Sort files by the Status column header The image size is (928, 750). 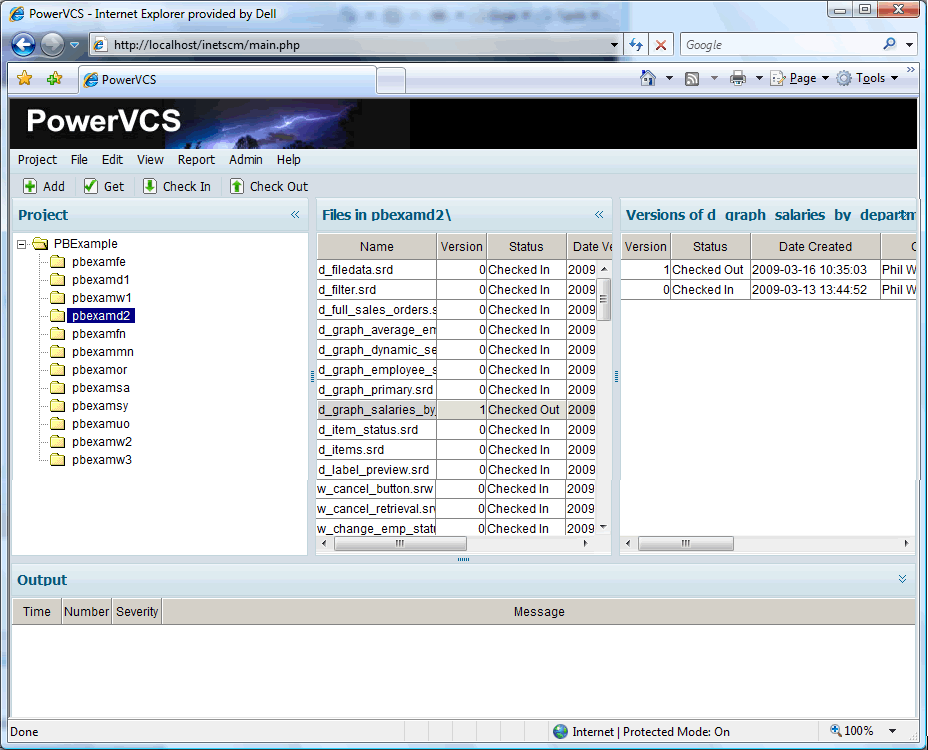(526, 247)
